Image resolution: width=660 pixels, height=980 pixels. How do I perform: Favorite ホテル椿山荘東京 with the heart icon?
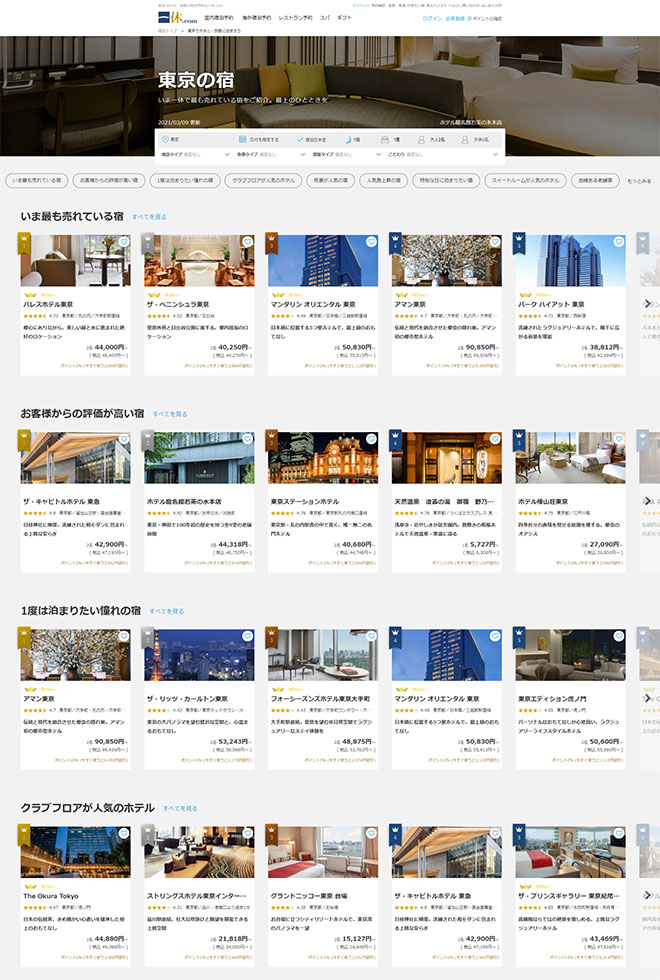pyautogui.click(x=619, y=439)
